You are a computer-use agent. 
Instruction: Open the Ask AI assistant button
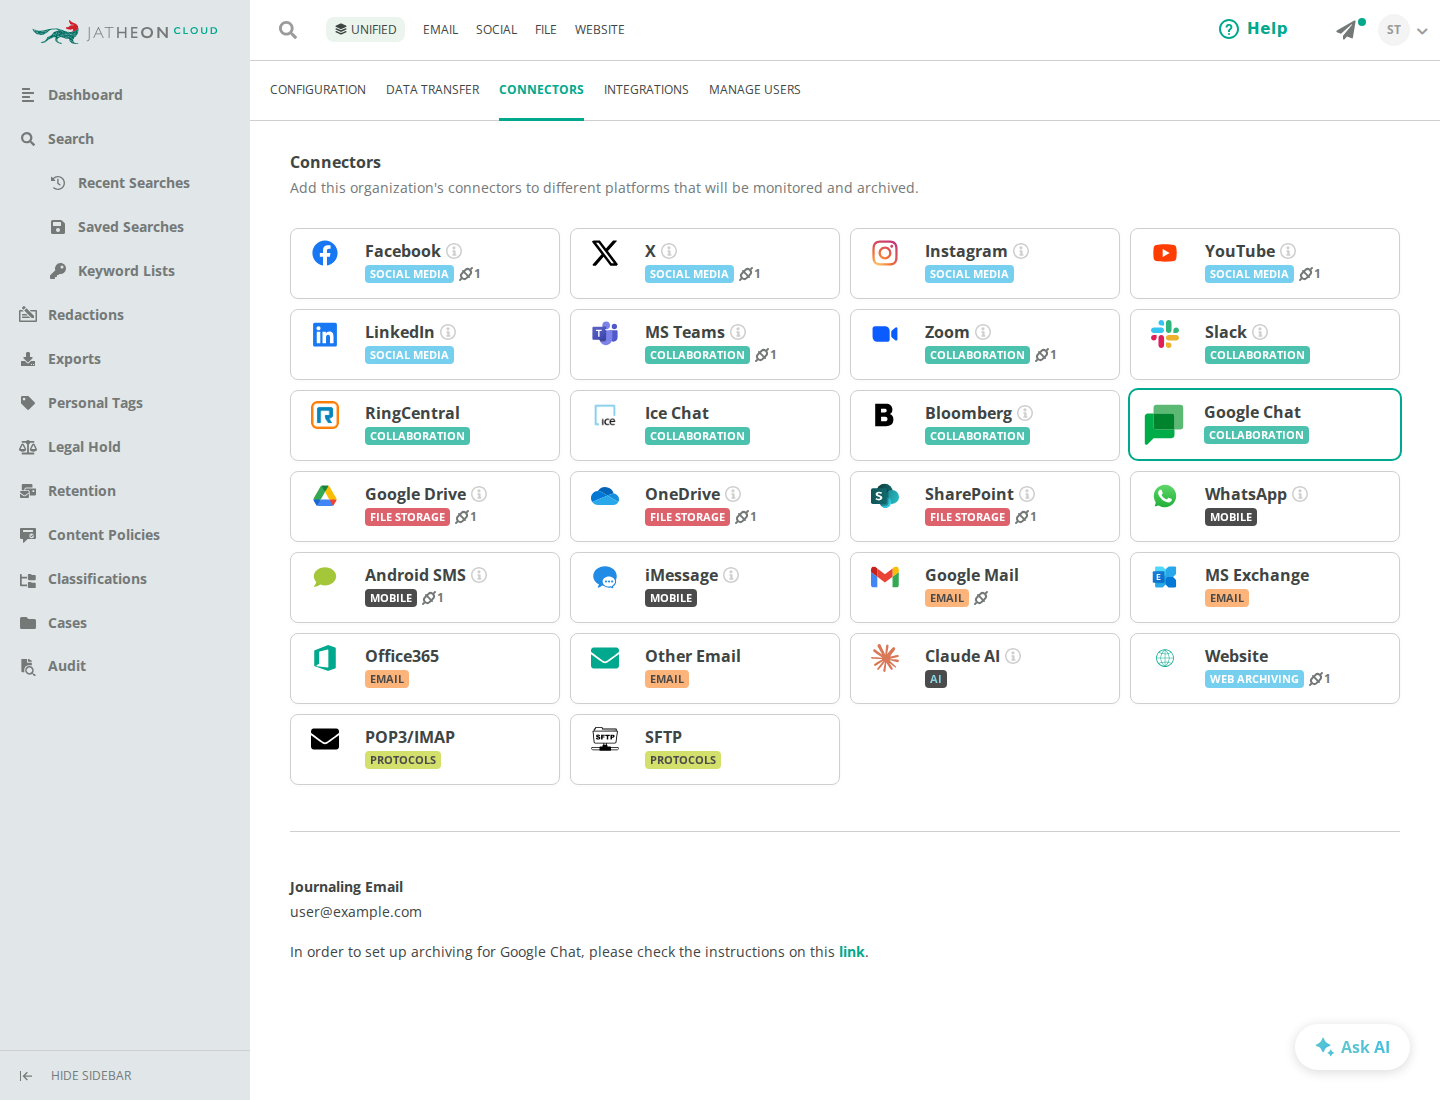[x=1352, y=1047]
